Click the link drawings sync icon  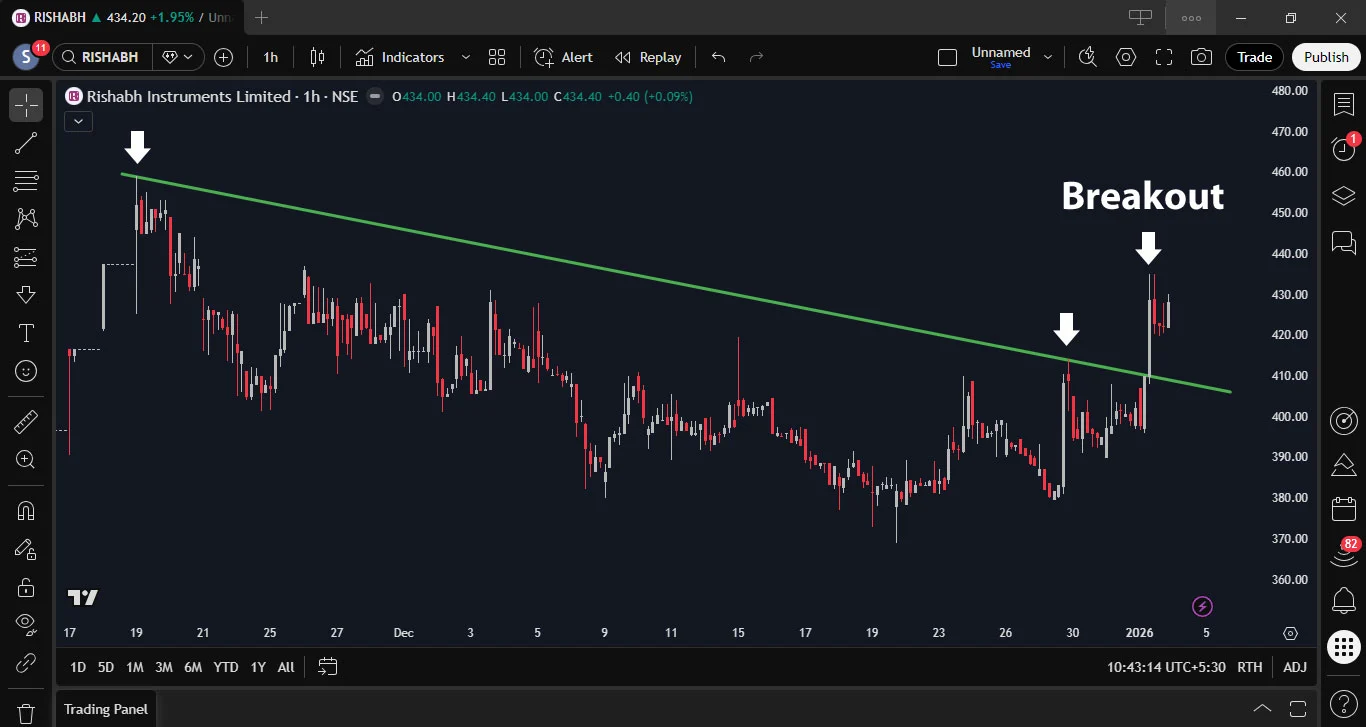tap(26, 662)
